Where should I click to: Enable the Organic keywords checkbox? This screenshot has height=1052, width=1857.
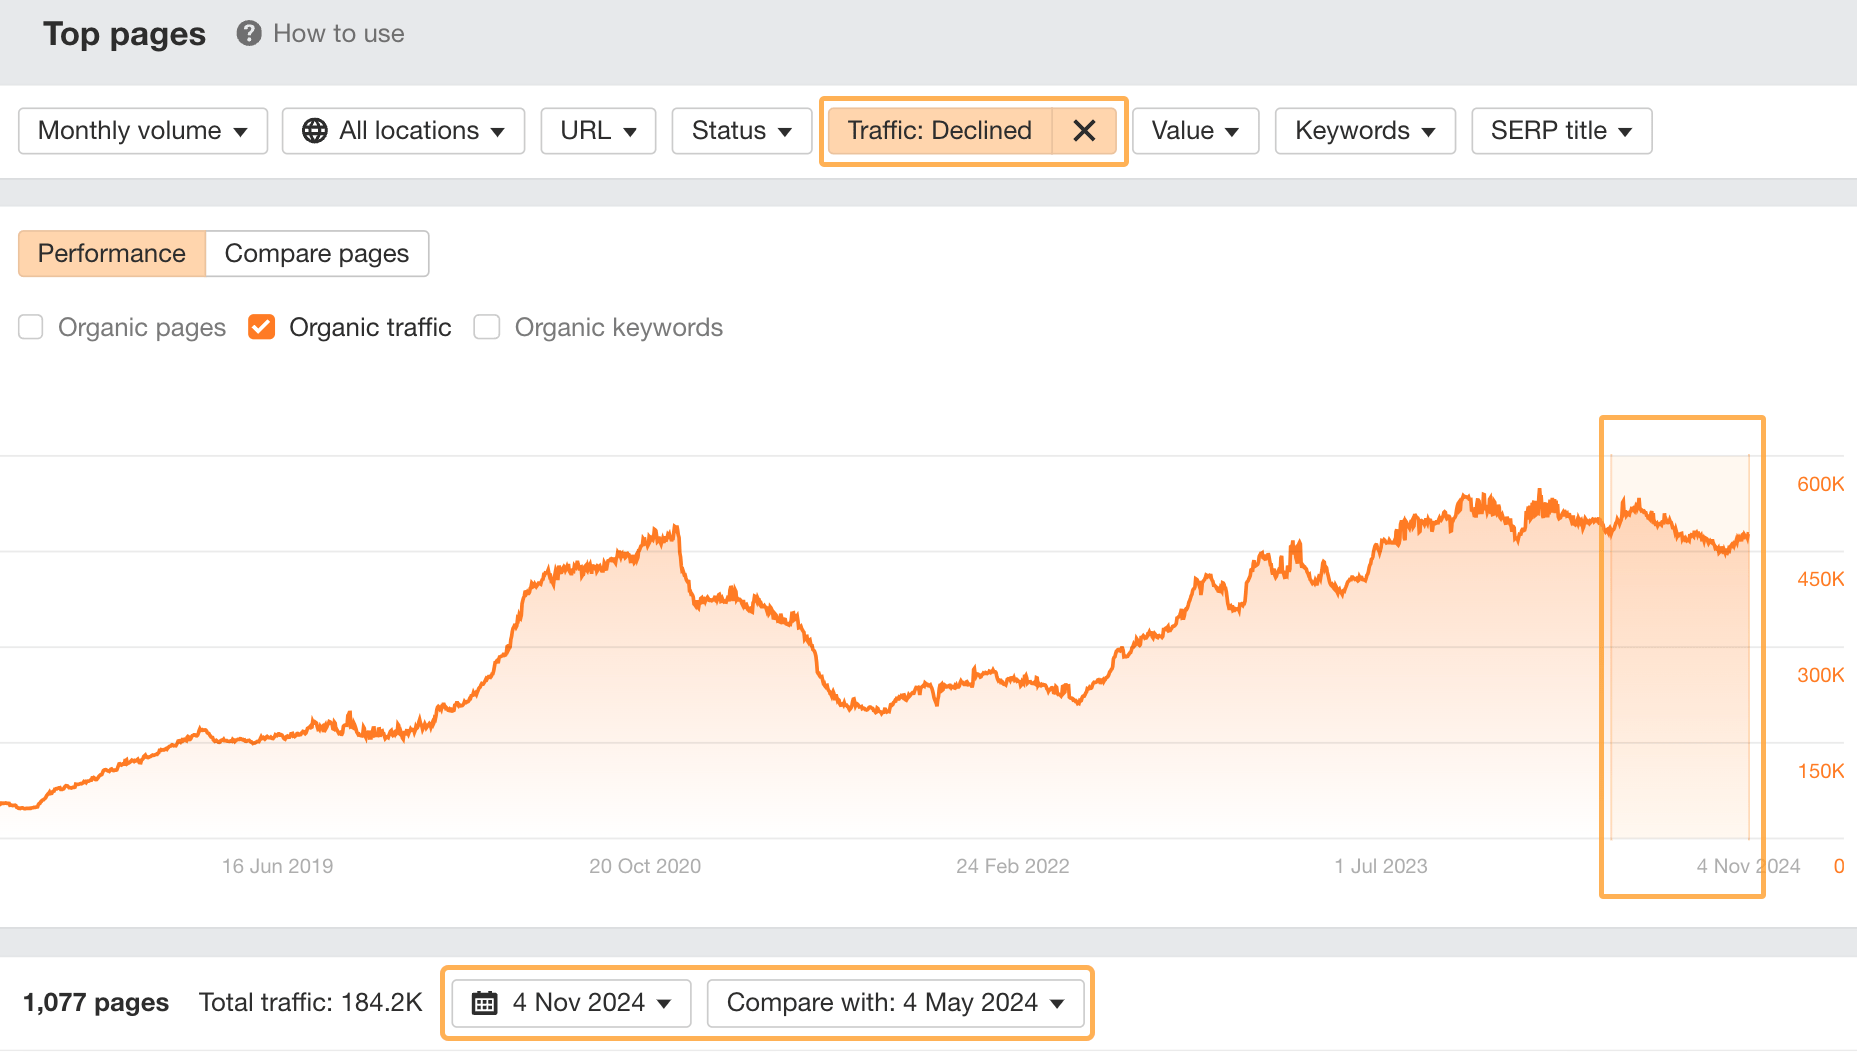tap(486, 327)
